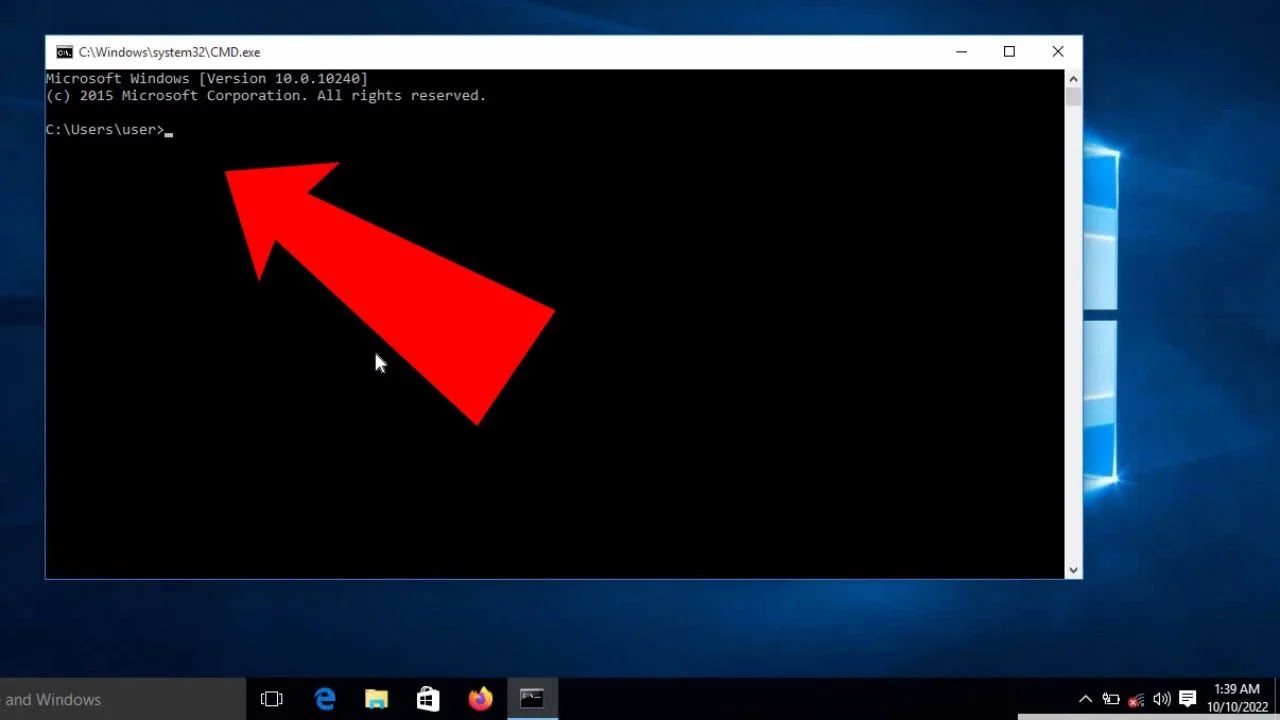Viewport: 1280px width, 720px height.
Task: Click the CMD scrollbar up arrow
Action: [x=1073, y=79]
